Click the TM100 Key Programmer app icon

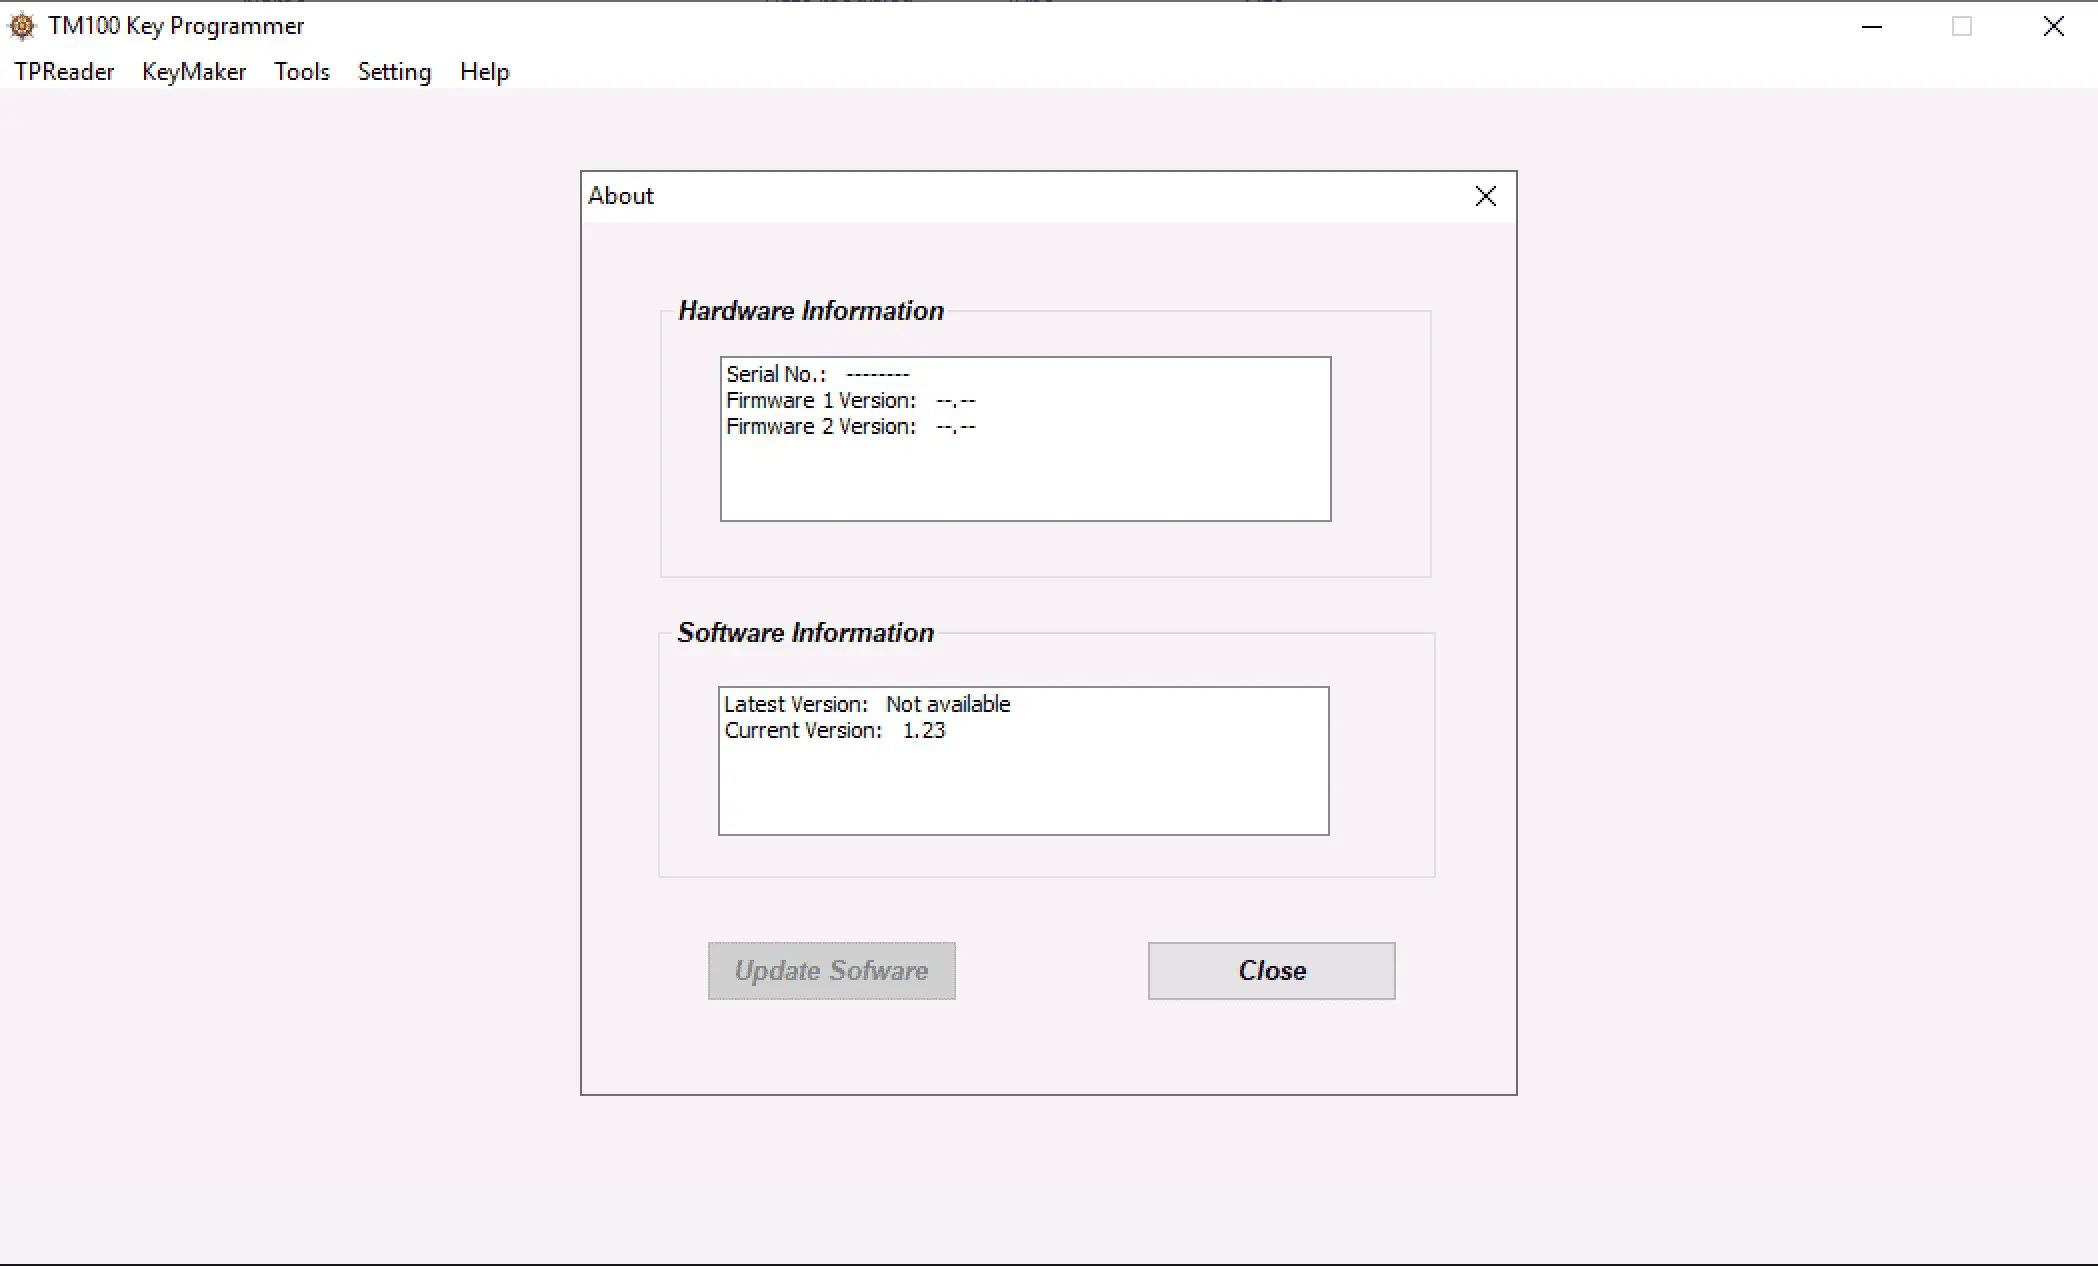(22, 26)
